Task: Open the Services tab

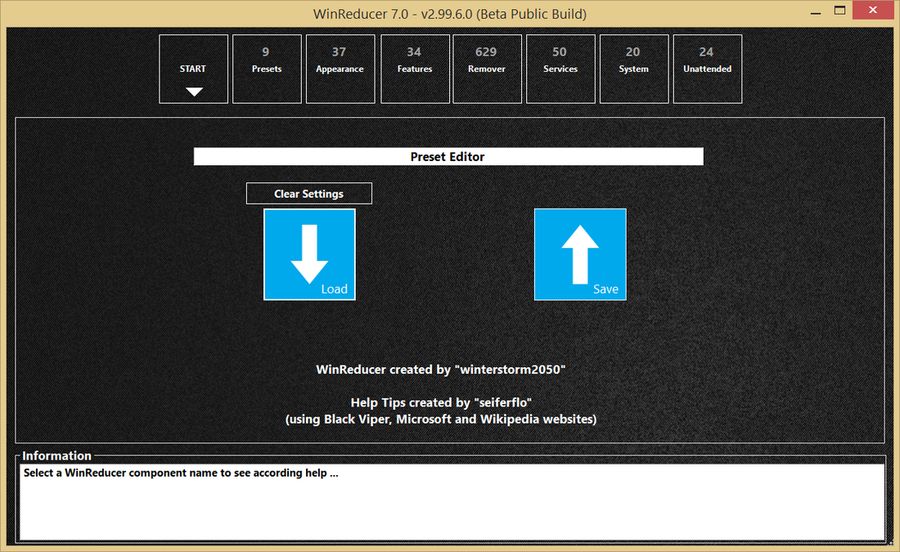Action: (x=561, y=69)
